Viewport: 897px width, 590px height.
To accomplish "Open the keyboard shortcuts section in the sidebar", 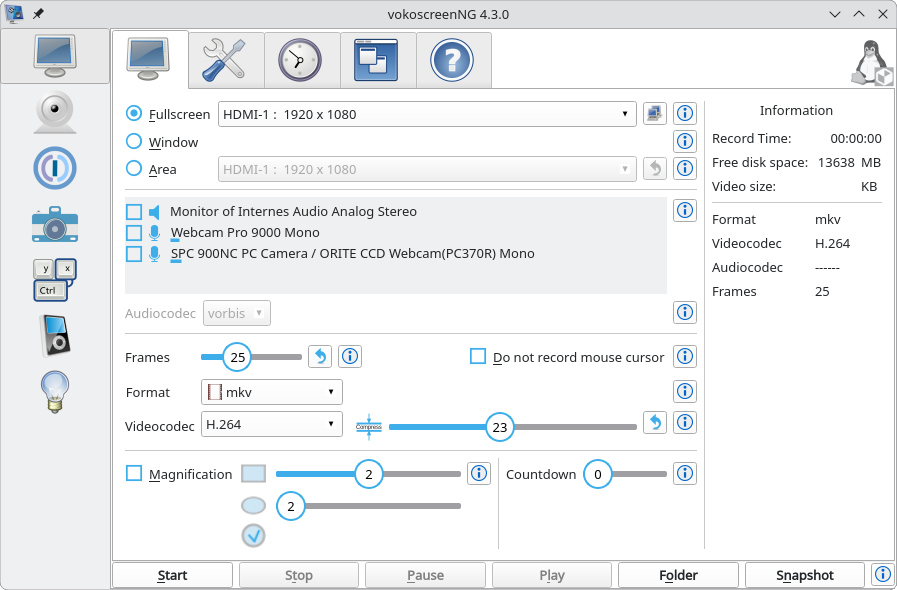I will pos(55,280).
